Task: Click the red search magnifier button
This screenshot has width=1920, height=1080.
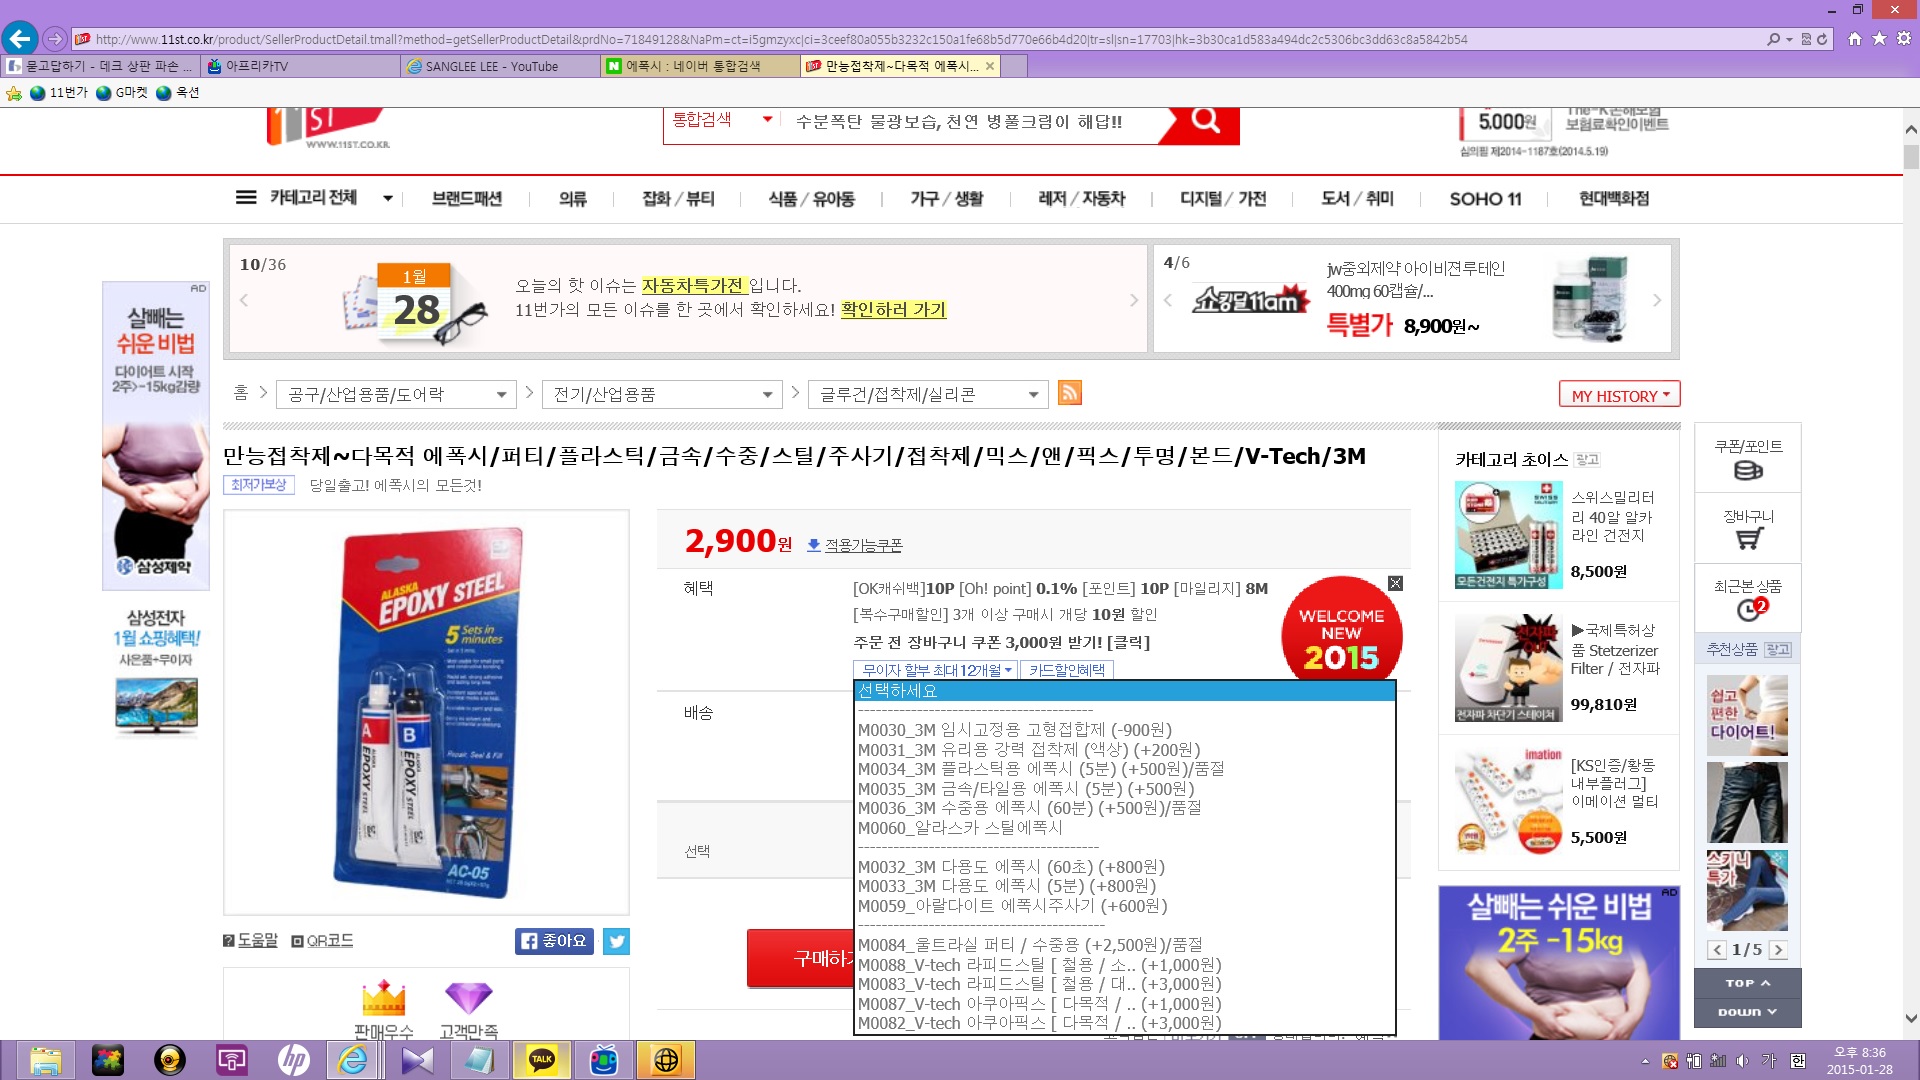Action: point(1206,121)
